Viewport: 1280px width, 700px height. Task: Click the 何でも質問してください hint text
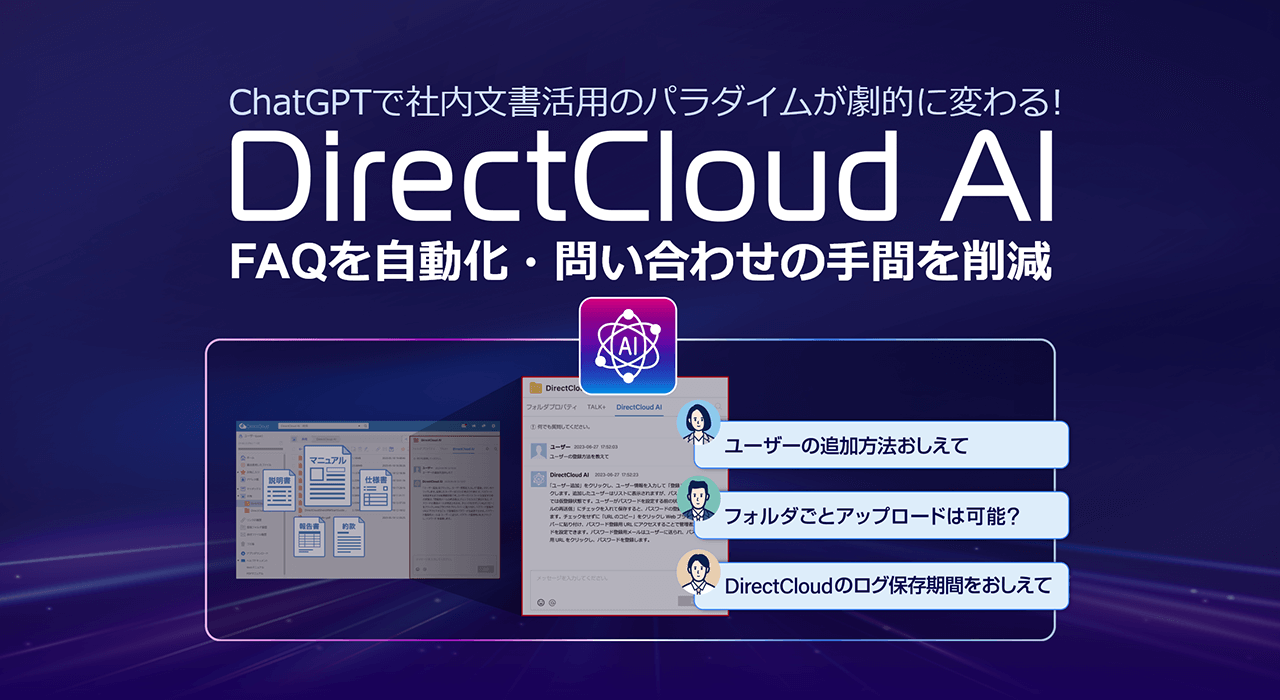pyautogui.click(x=562, y=426)
